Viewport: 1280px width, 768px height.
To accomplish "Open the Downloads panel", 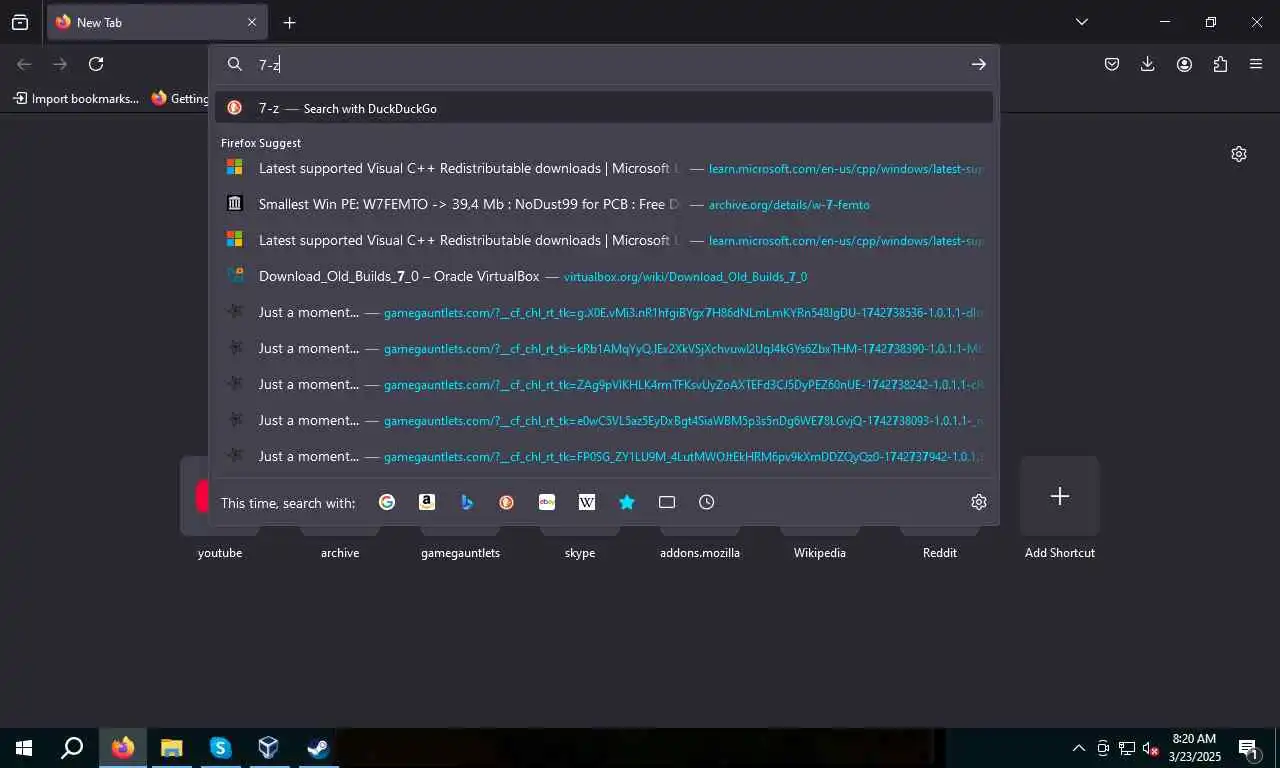I will tap(1147, 64).
